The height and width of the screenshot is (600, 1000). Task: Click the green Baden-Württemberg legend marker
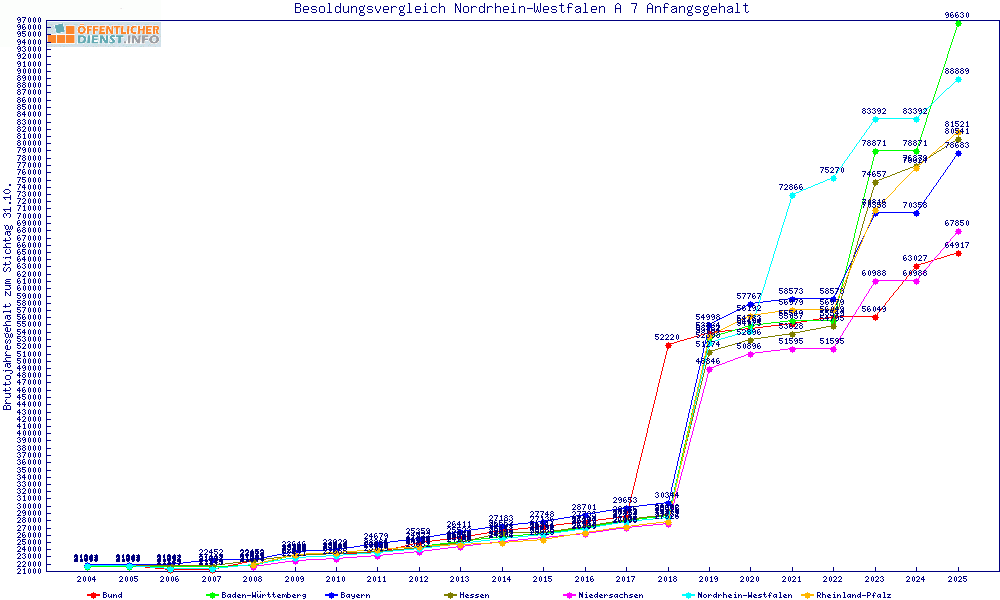tap(211, 595)
